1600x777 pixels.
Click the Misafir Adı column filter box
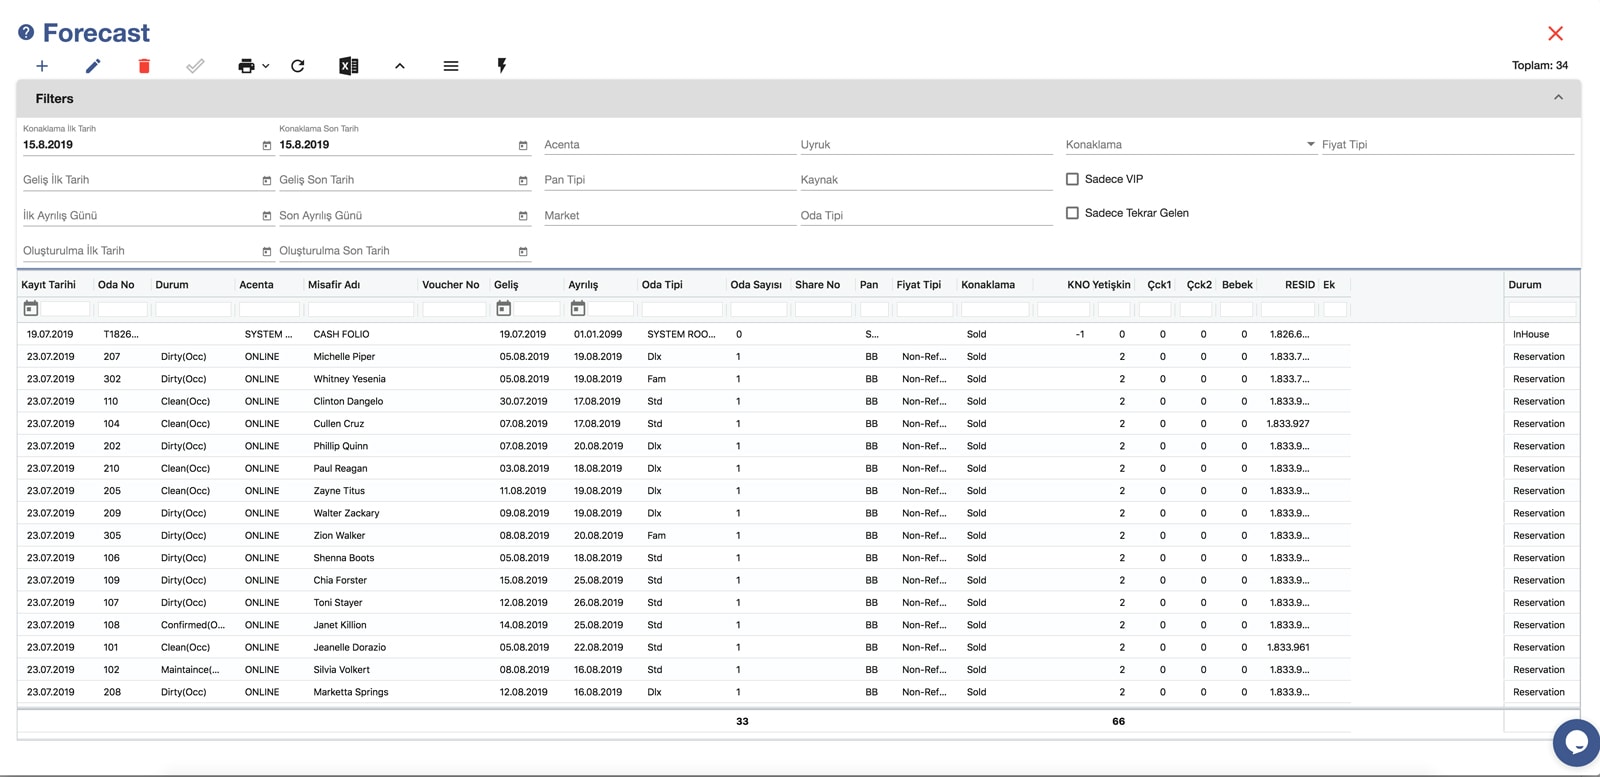coord(361,310)
